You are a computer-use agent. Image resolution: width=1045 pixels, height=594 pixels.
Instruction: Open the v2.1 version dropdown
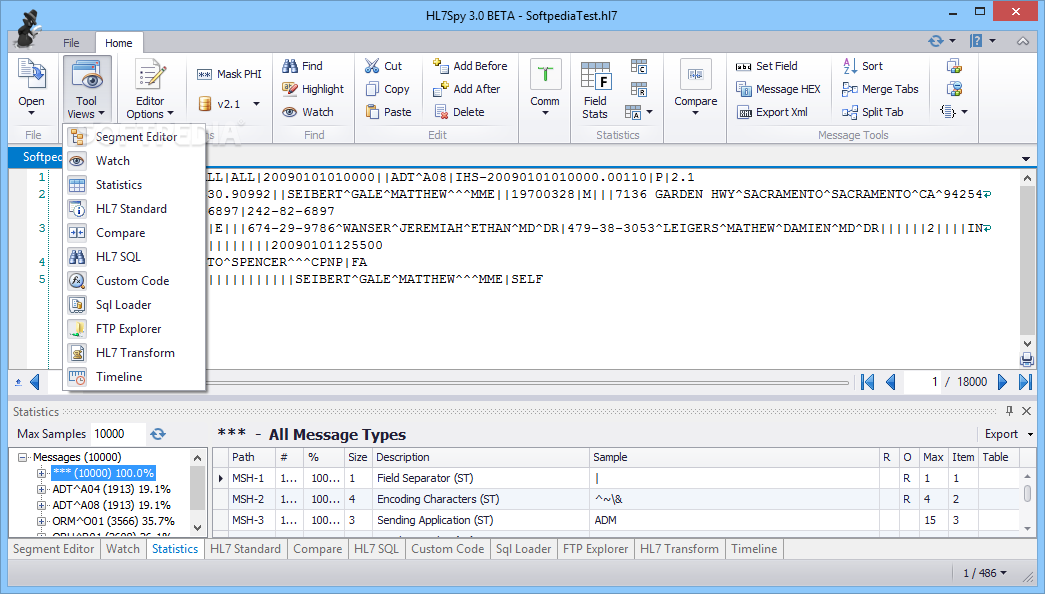257,104
